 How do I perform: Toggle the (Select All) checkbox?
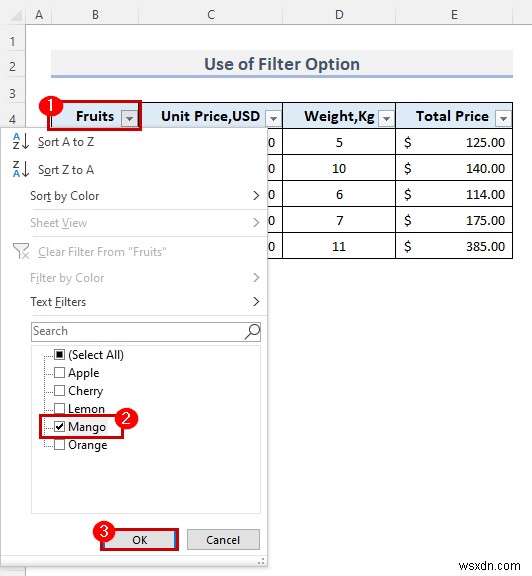click(x=60, y=354)
